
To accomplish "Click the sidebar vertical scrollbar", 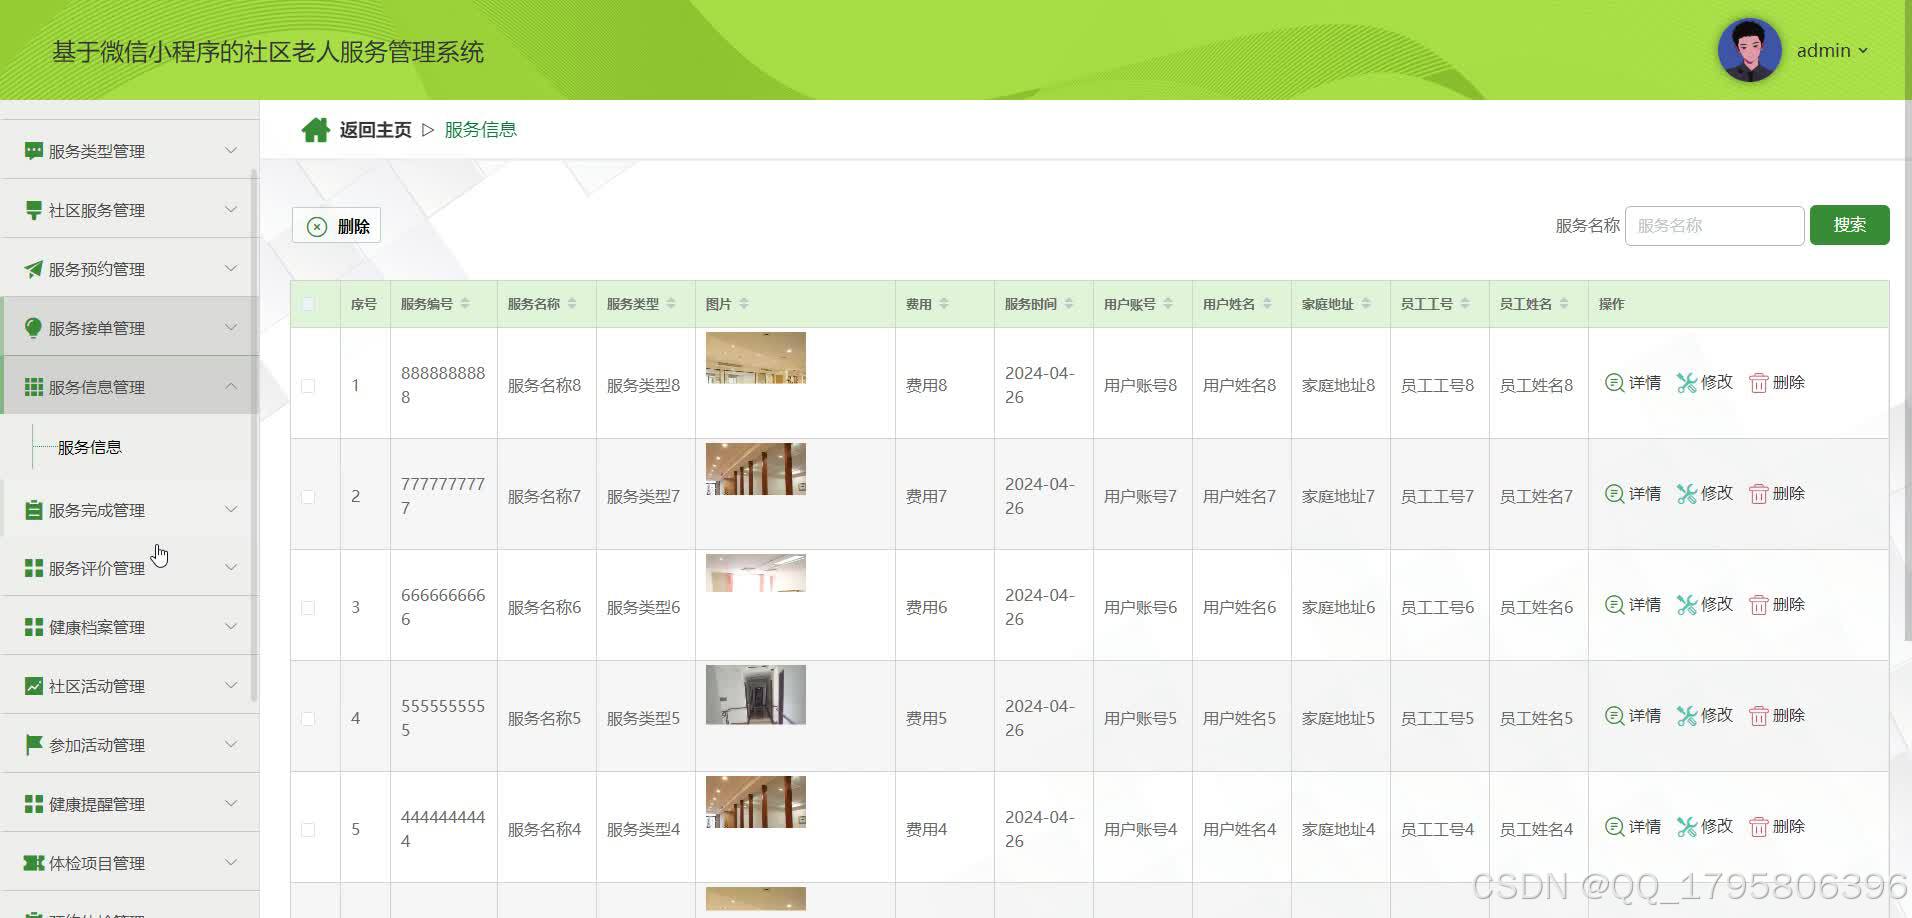I will tap(254, 435).
